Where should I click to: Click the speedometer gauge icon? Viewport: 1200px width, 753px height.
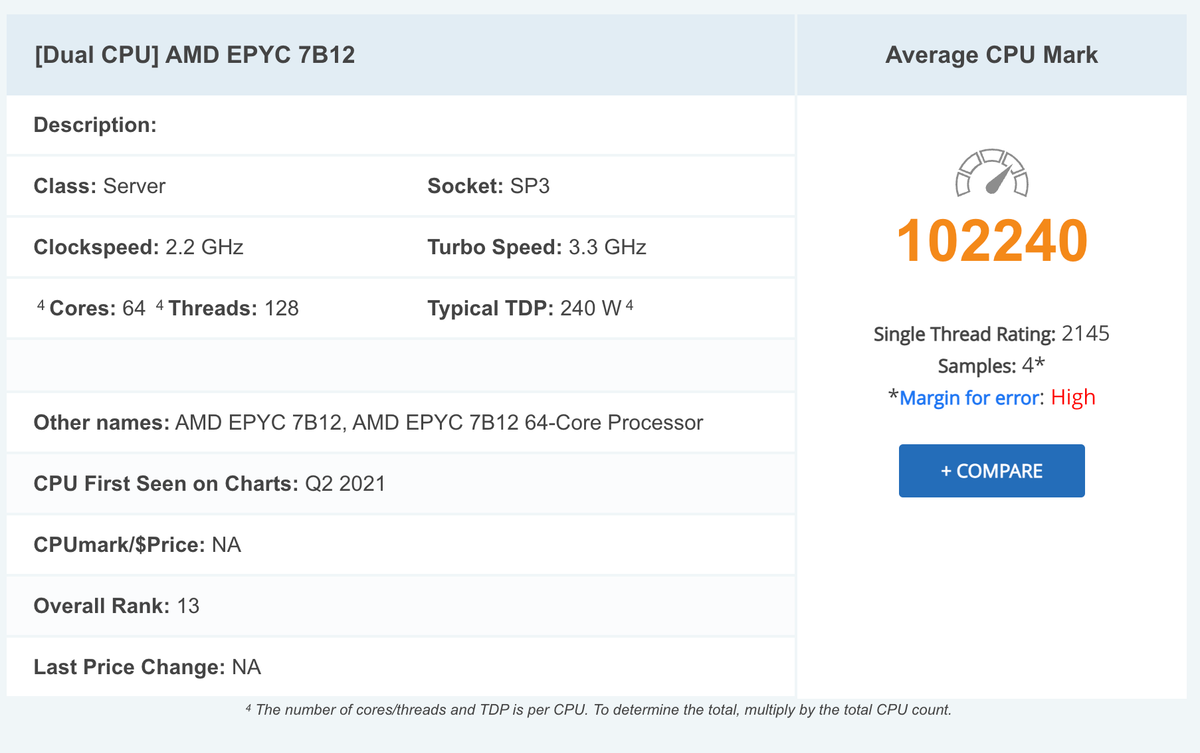pos(991,172)
